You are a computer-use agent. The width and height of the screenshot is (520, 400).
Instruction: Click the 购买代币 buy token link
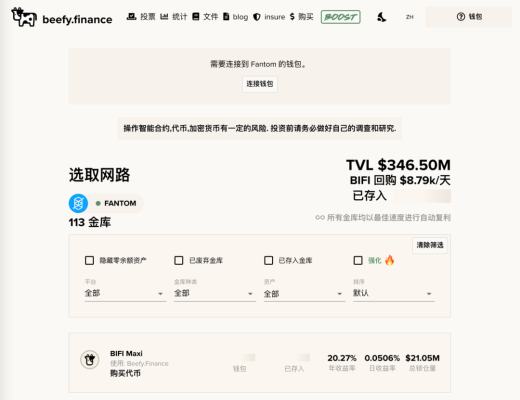(x=125, y=373)
